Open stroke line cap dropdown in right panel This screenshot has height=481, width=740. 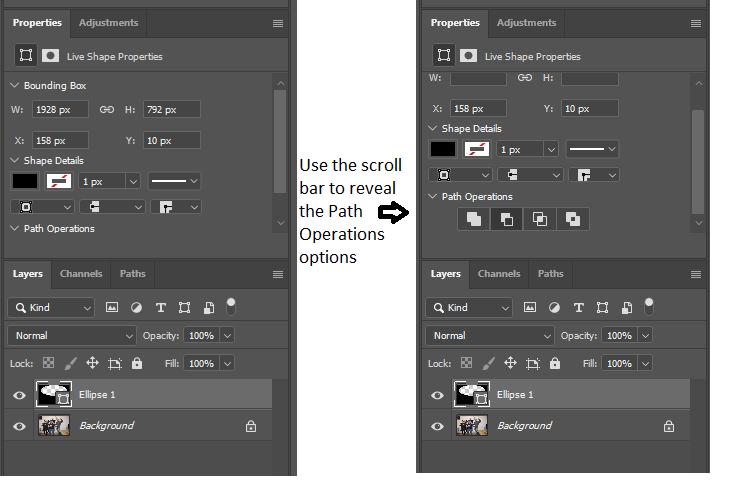[x=530, y=175]
